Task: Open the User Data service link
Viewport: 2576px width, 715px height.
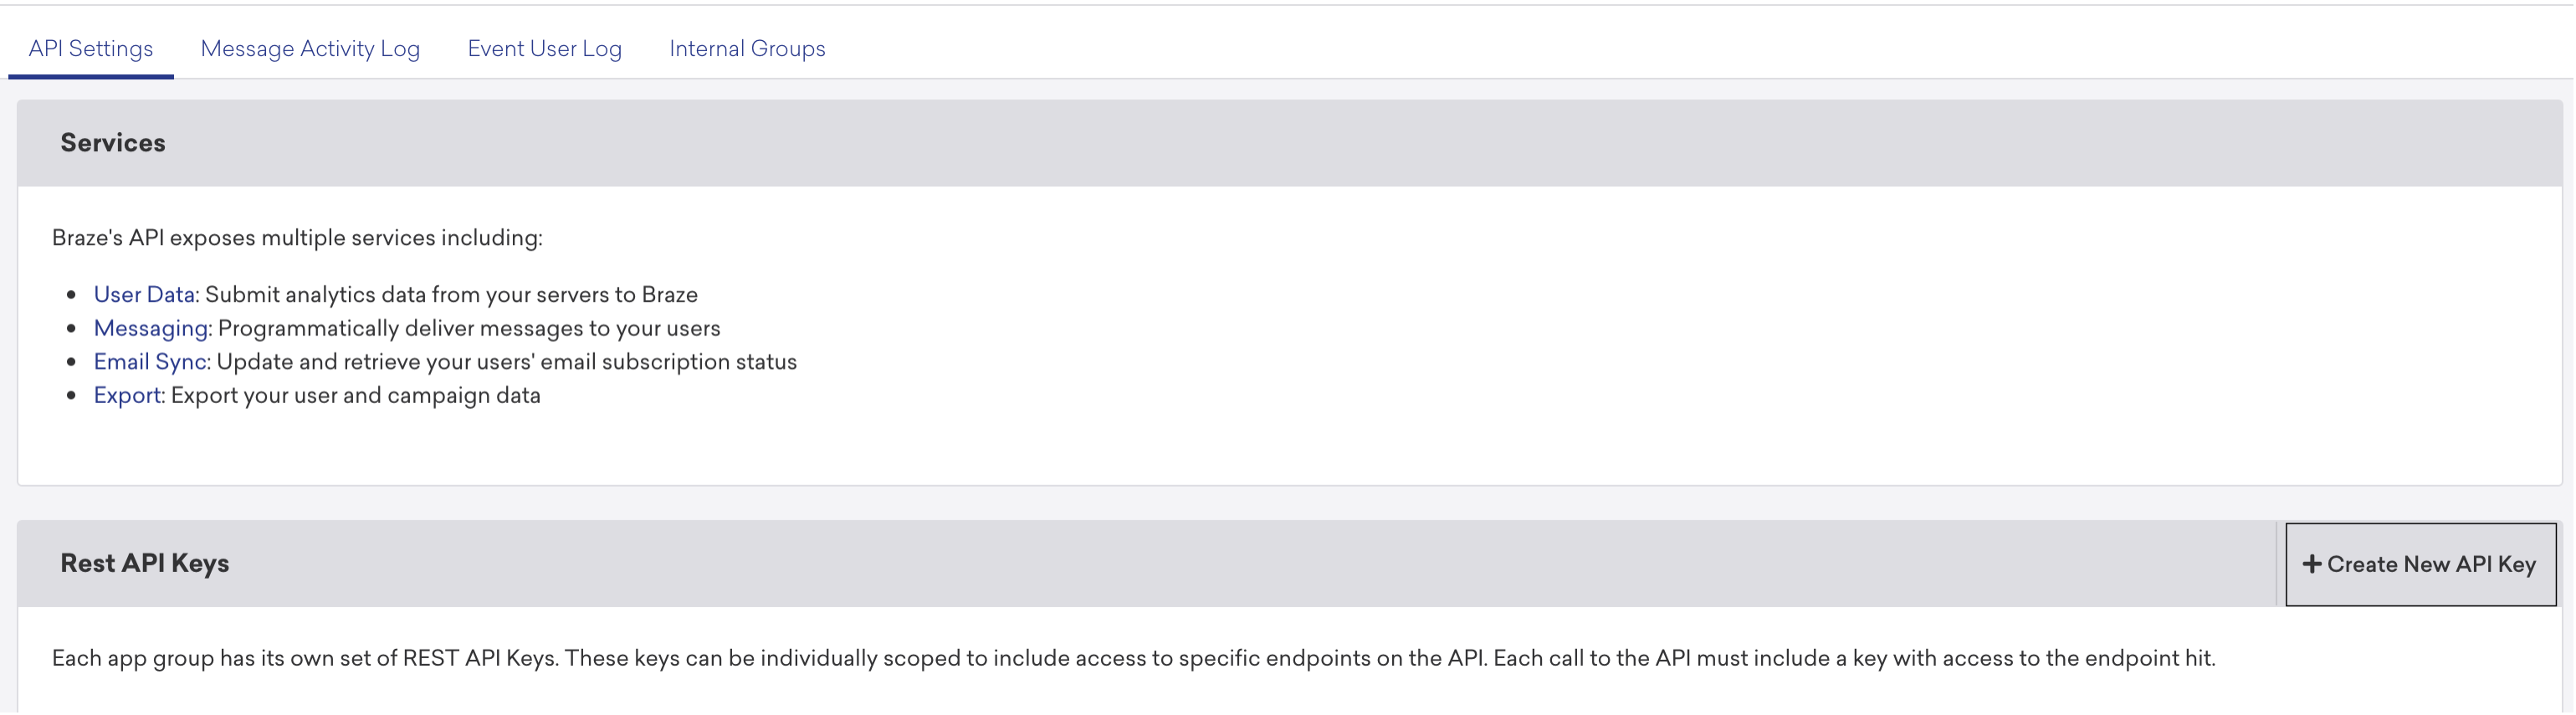Action: pos(144,295)
